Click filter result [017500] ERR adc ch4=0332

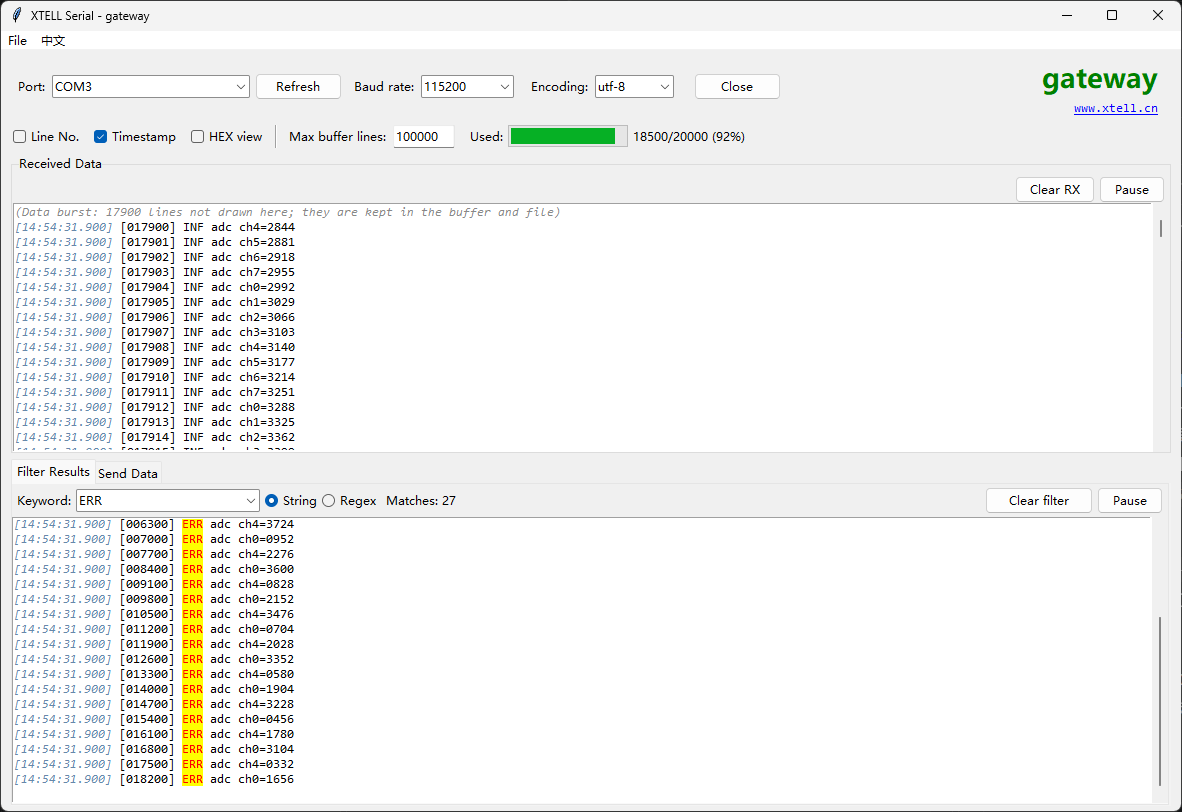pyautogui.click(x=155, y=765)
